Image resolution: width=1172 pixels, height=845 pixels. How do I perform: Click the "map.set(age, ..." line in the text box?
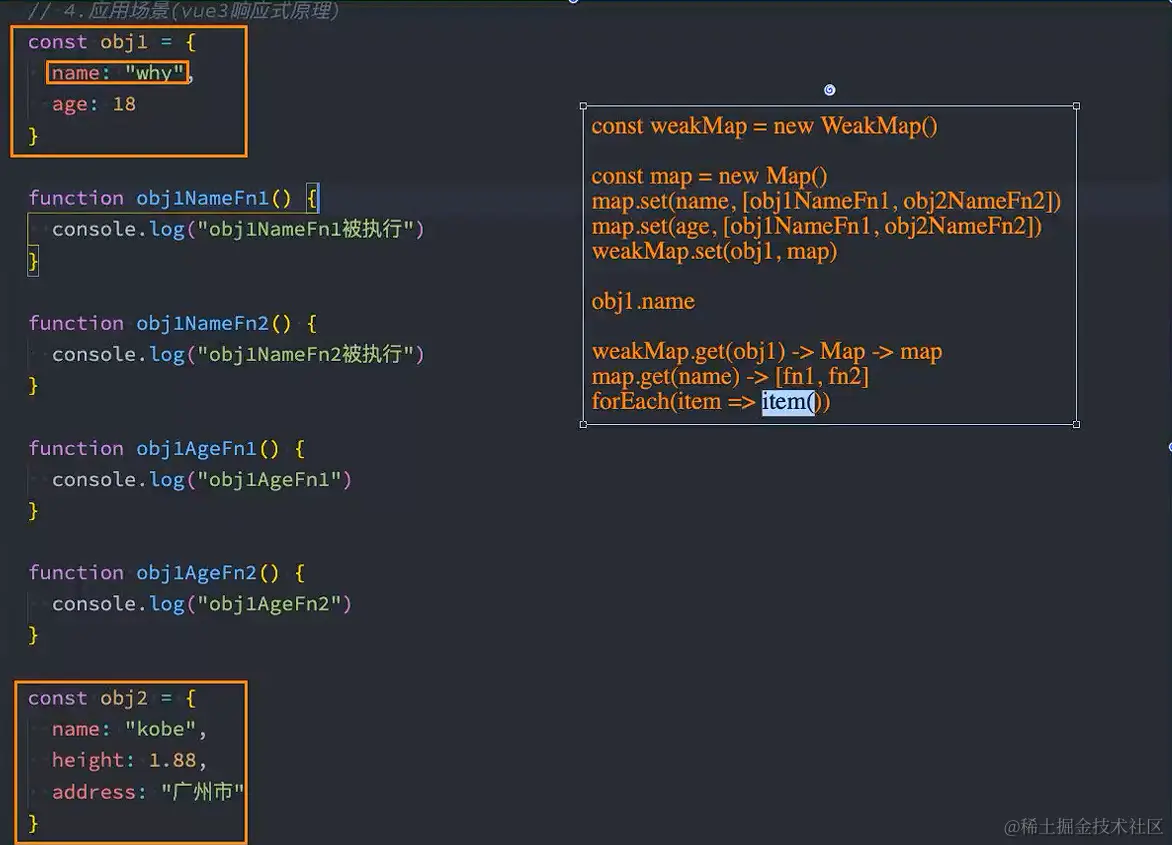pyautogui.click(x=816, y=226)
